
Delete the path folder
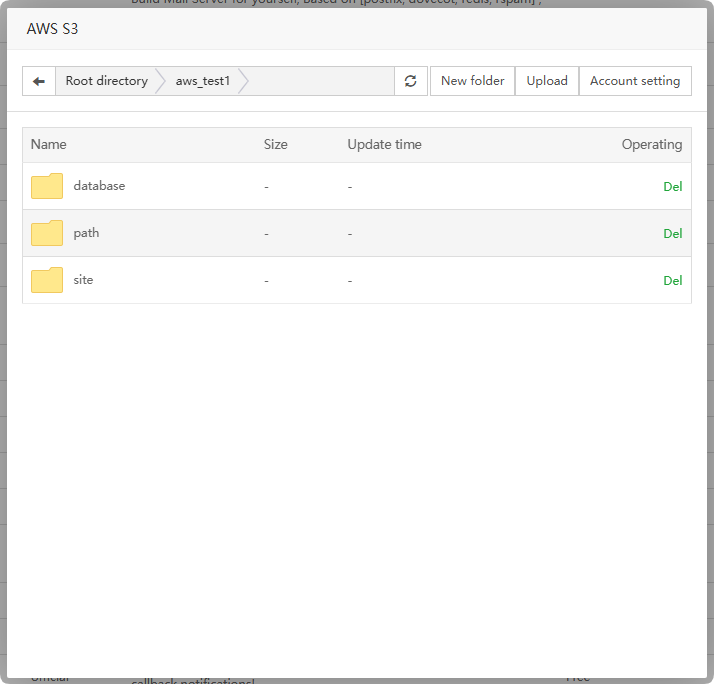pos(672,234)
